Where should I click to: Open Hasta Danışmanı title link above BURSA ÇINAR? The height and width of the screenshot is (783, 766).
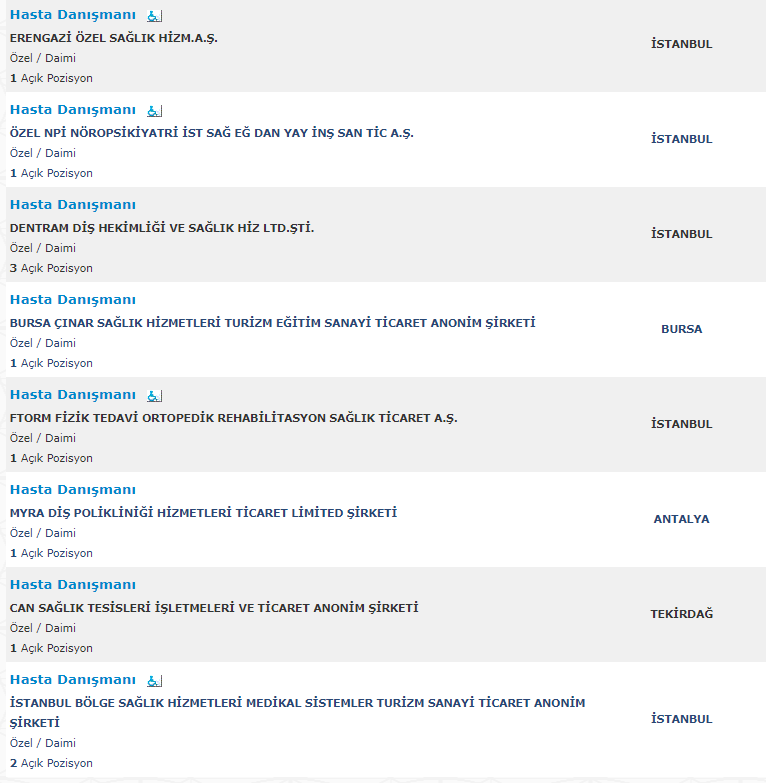pyautogui.click(x=72, y=300)
